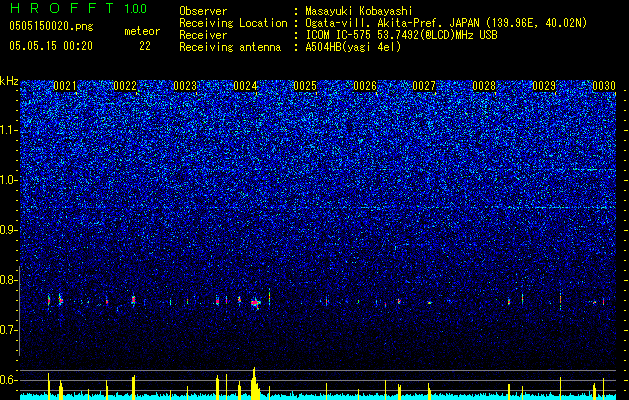Screen dimensions: 629x400
Task: Click the A504HB(yagi 4el) antenna text
Action: click(353, 47)
